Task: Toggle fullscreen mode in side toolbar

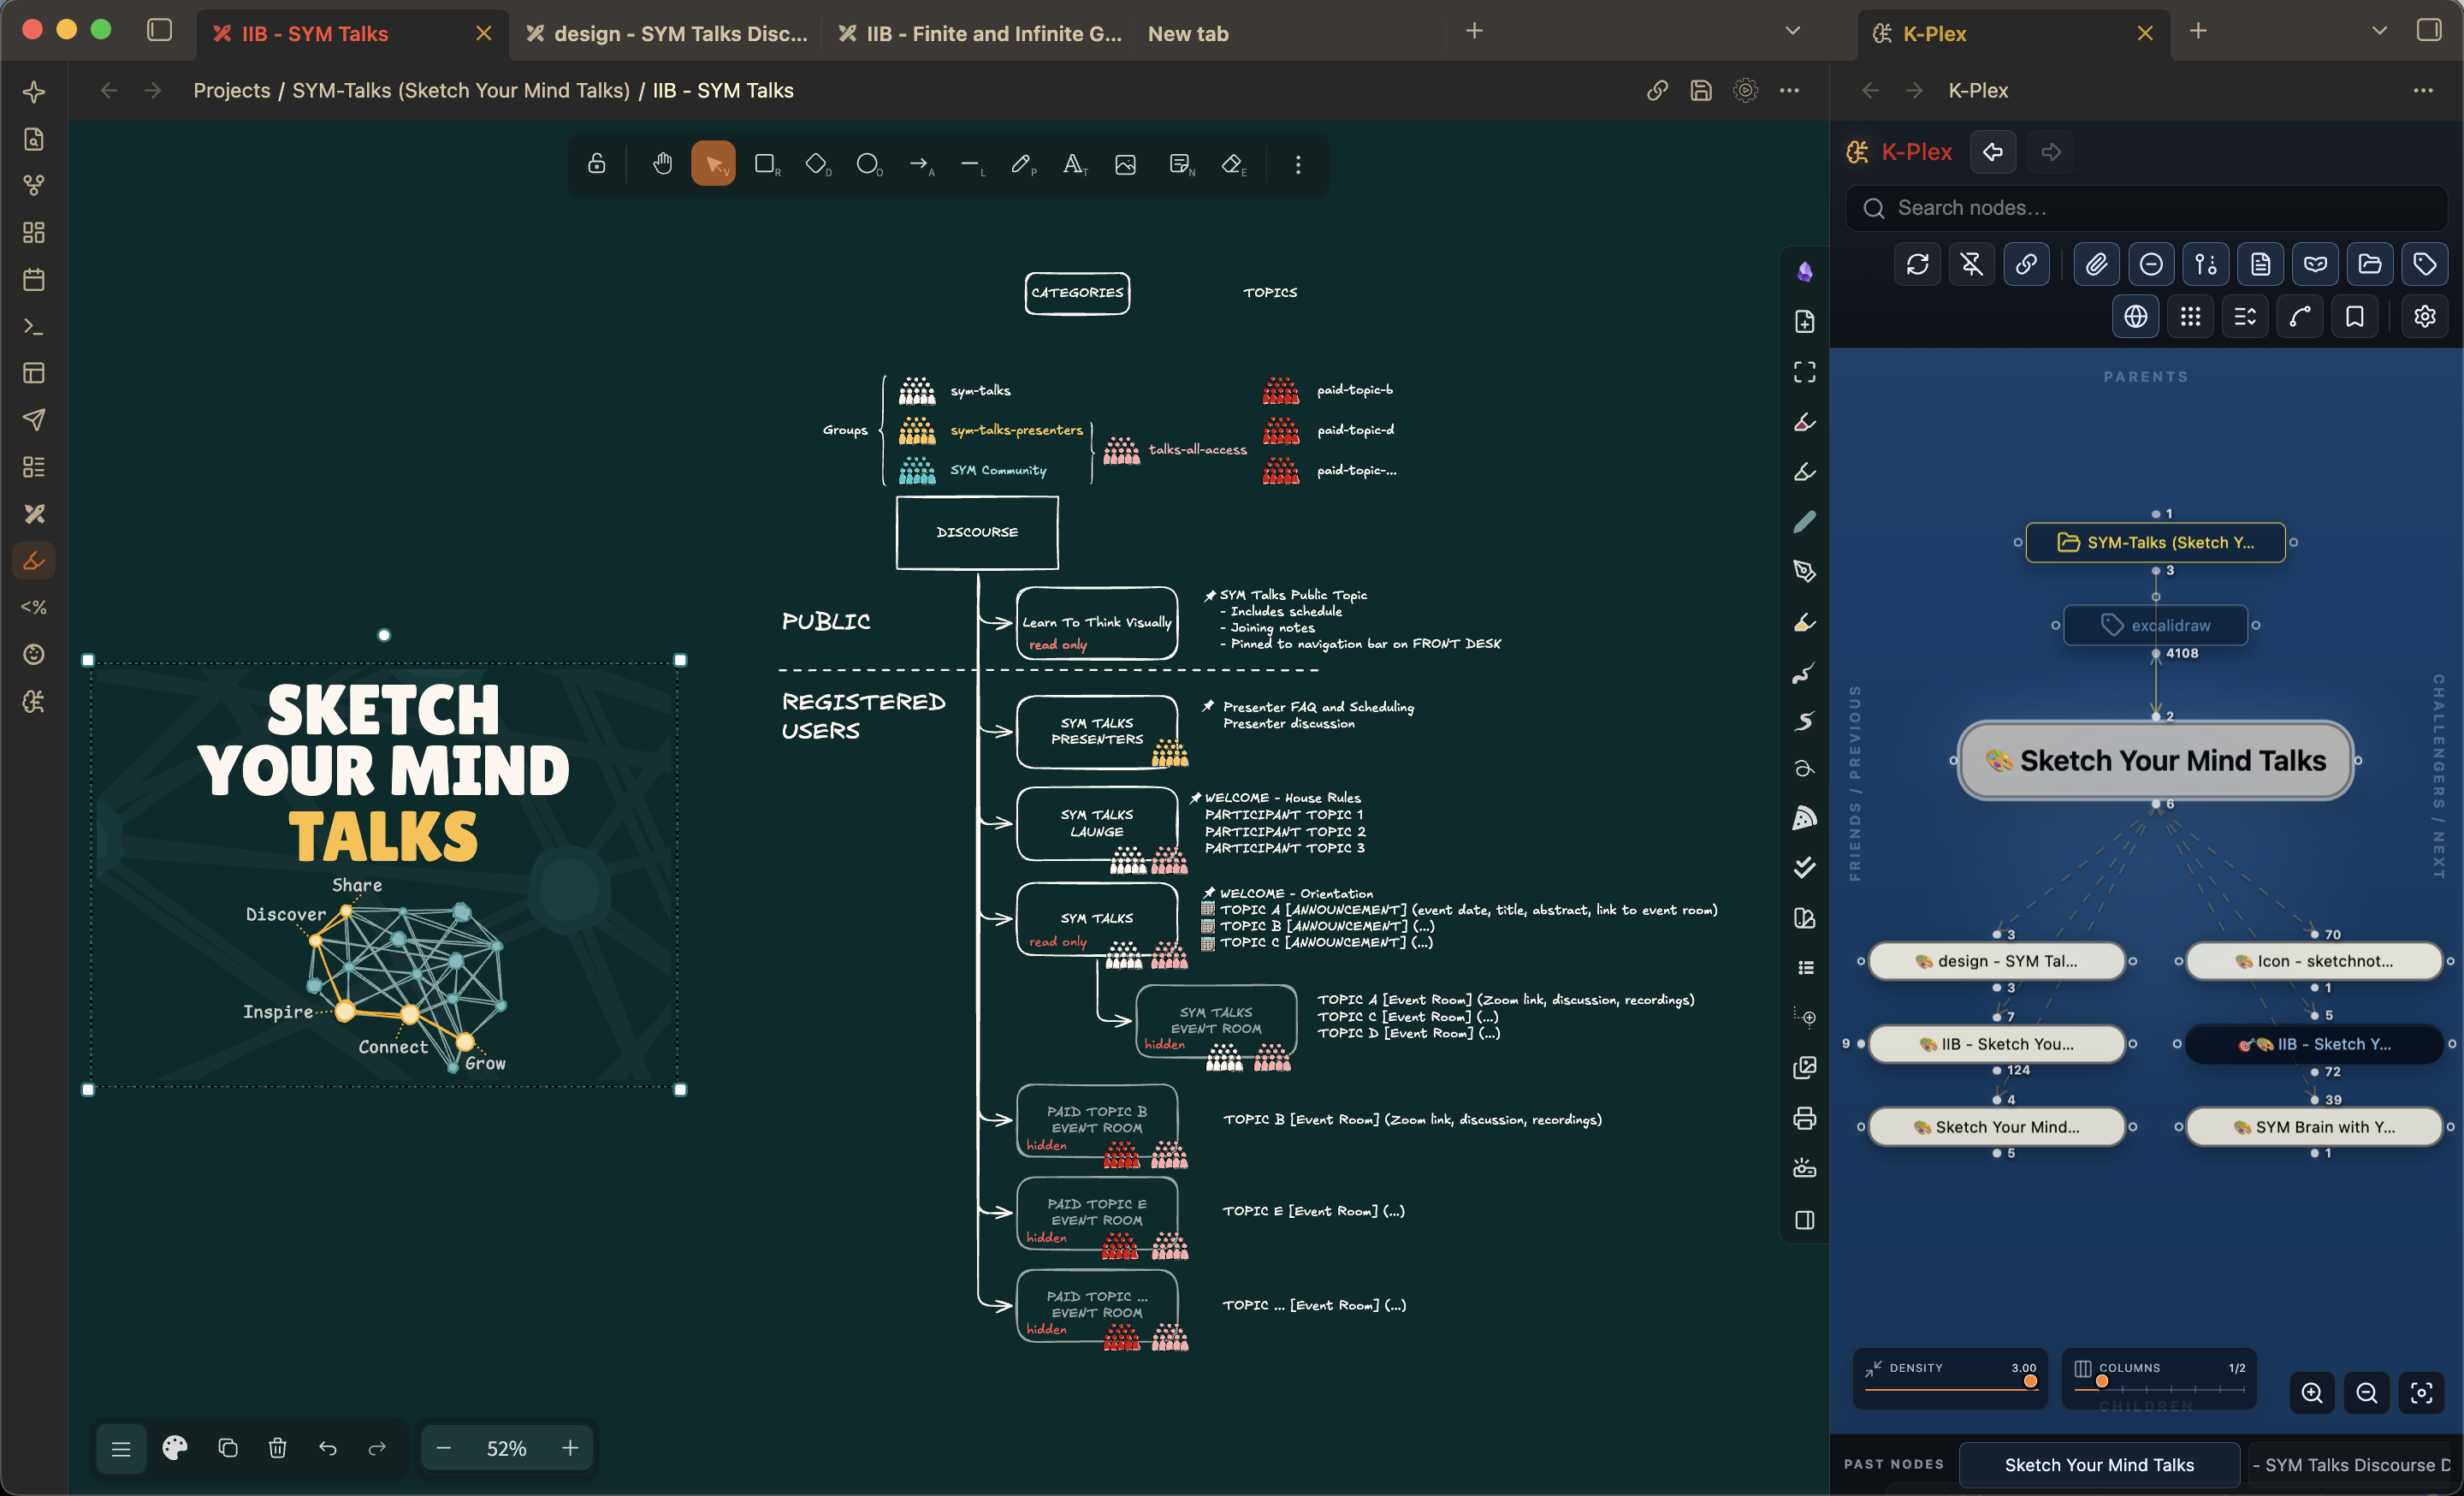Action: coord(1805,372)
